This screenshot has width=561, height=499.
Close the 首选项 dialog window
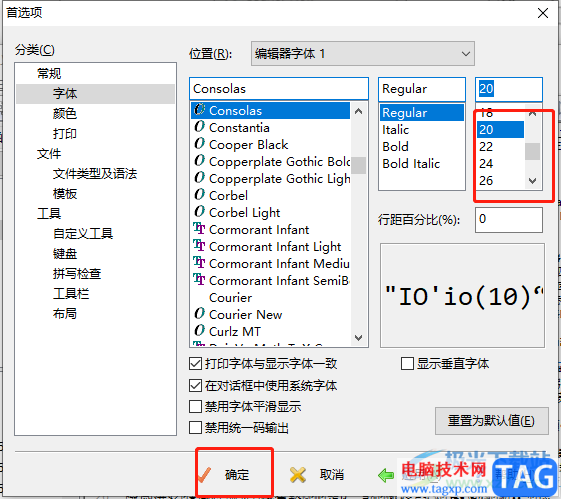pyautogui.click(x=543, y=13)
